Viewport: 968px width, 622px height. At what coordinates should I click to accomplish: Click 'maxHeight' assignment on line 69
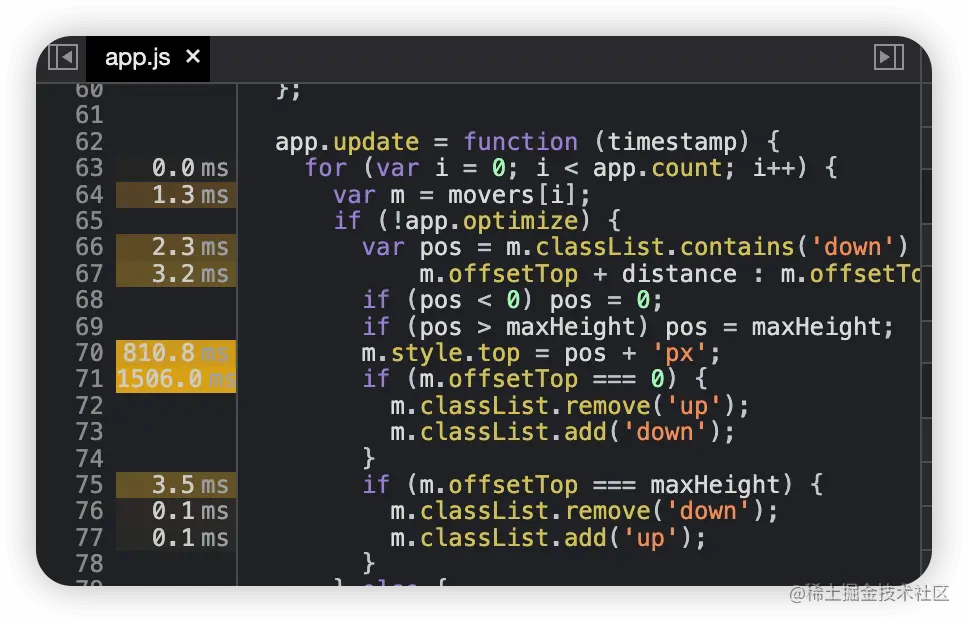(816, 327)
